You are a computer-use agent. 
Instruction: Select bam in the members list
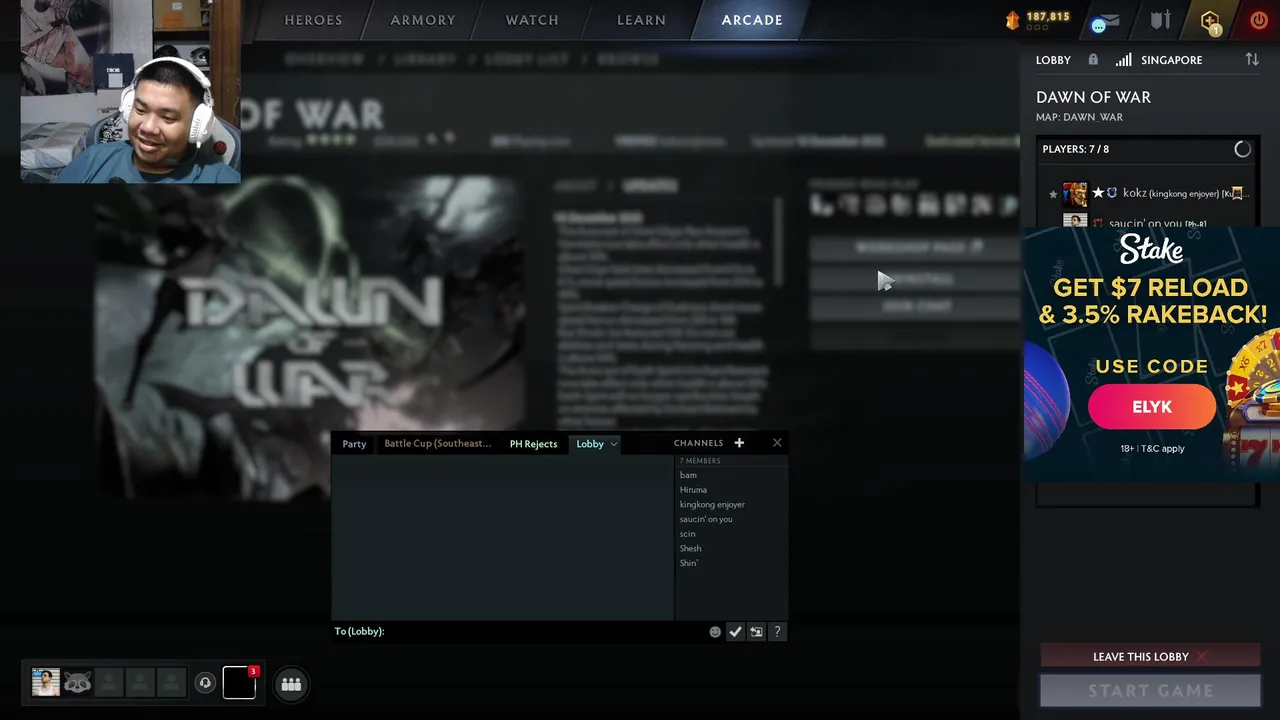click(x=688, y=475)
